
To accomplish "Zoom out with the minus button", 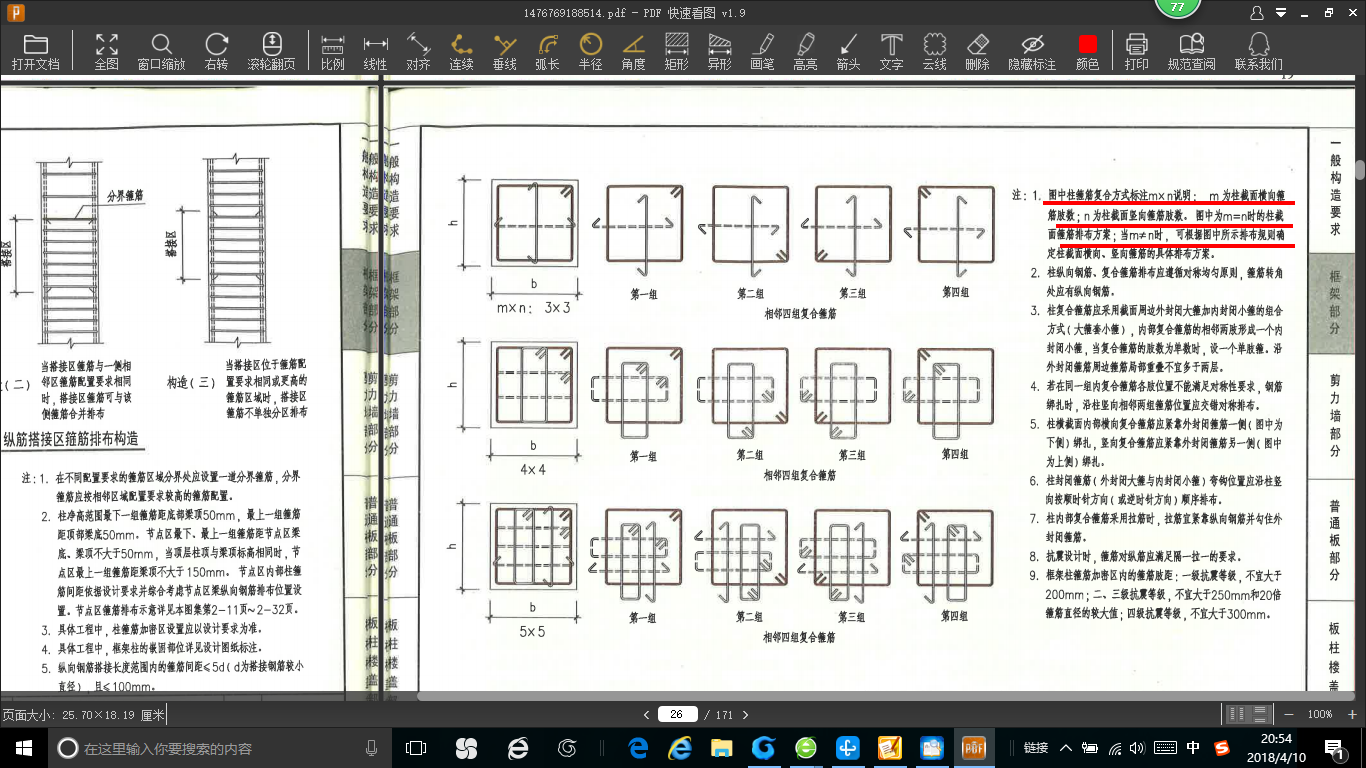I will click(1288, 714).
